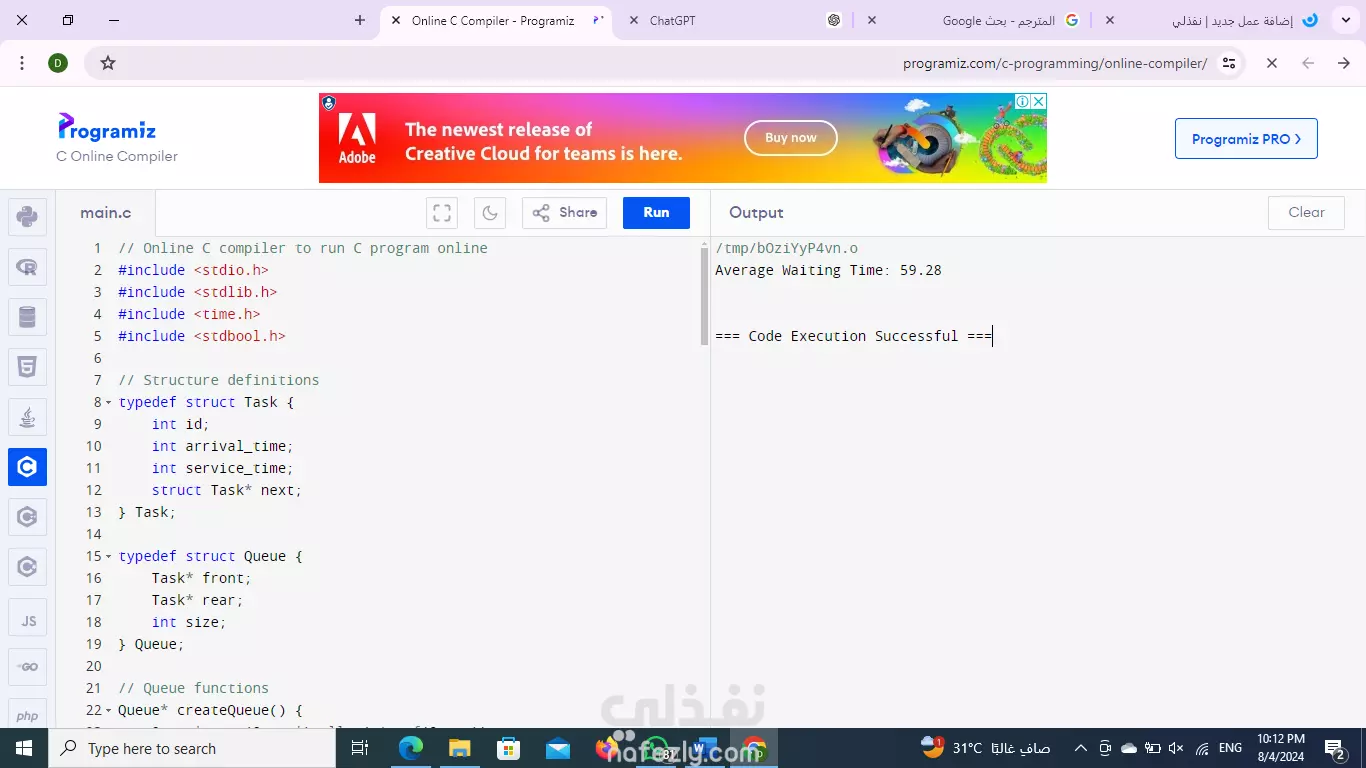Image resolution: width=1366 pixels, height=768 pixels.
Task: Open Task View on taskbar
Action: click(360, 748)
